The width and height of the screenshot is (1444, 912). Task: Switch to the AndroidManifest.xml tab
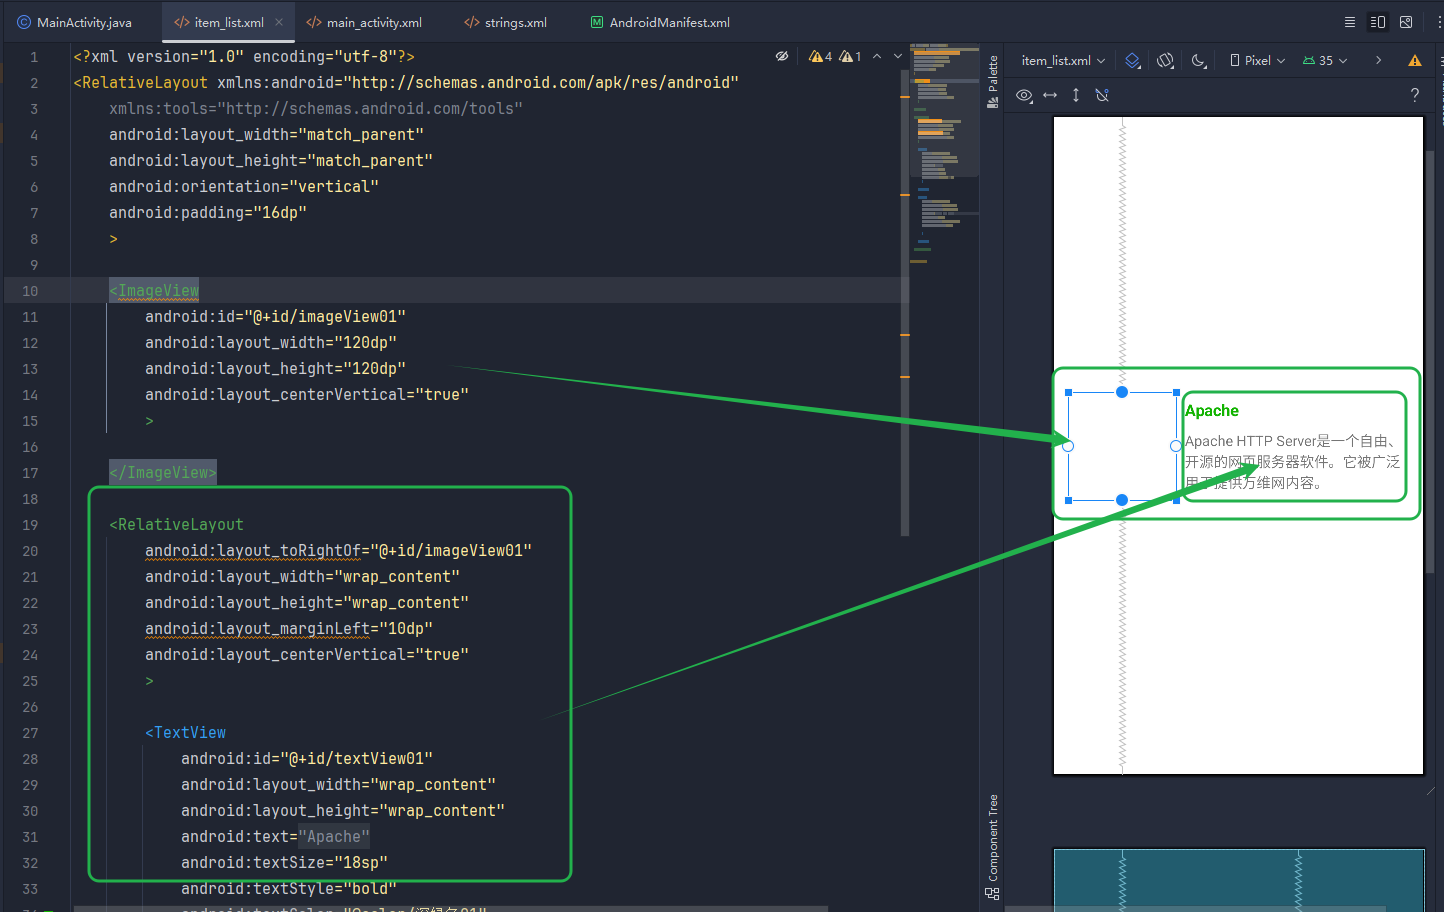[660, 22]
